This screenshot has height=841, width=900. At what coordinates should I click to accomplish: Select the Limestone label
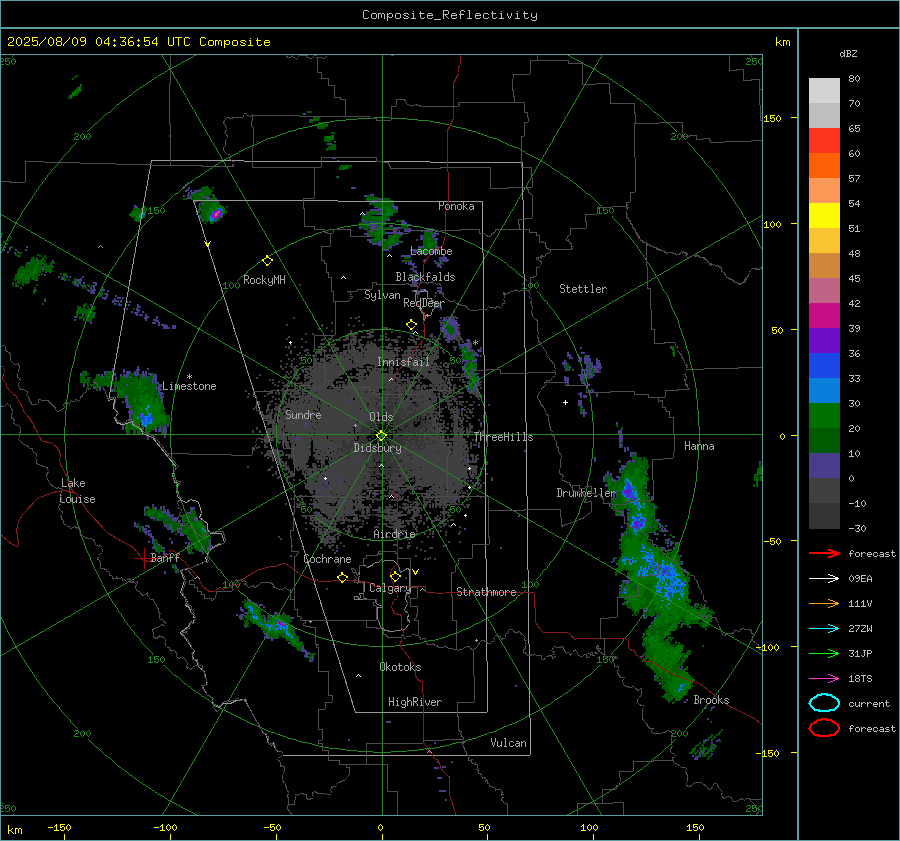tap(189, 386)
